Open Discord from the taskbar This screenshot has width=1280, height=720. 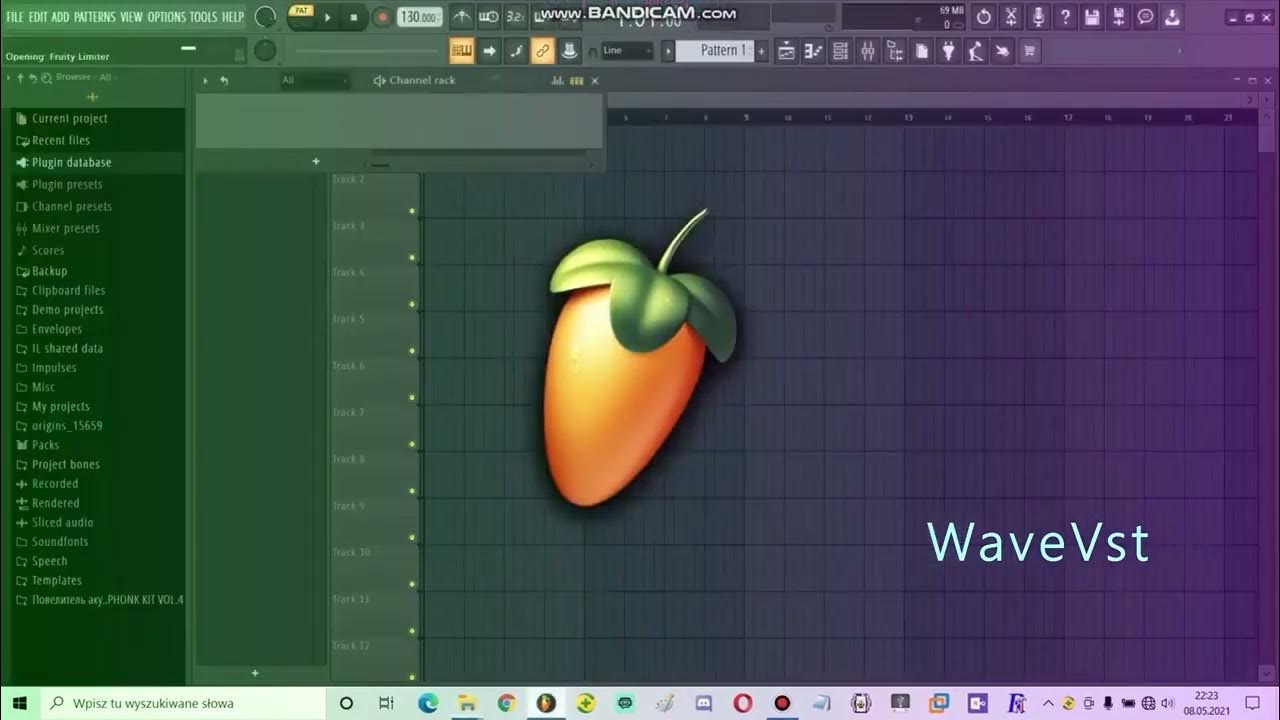click(x=703, y=703)
